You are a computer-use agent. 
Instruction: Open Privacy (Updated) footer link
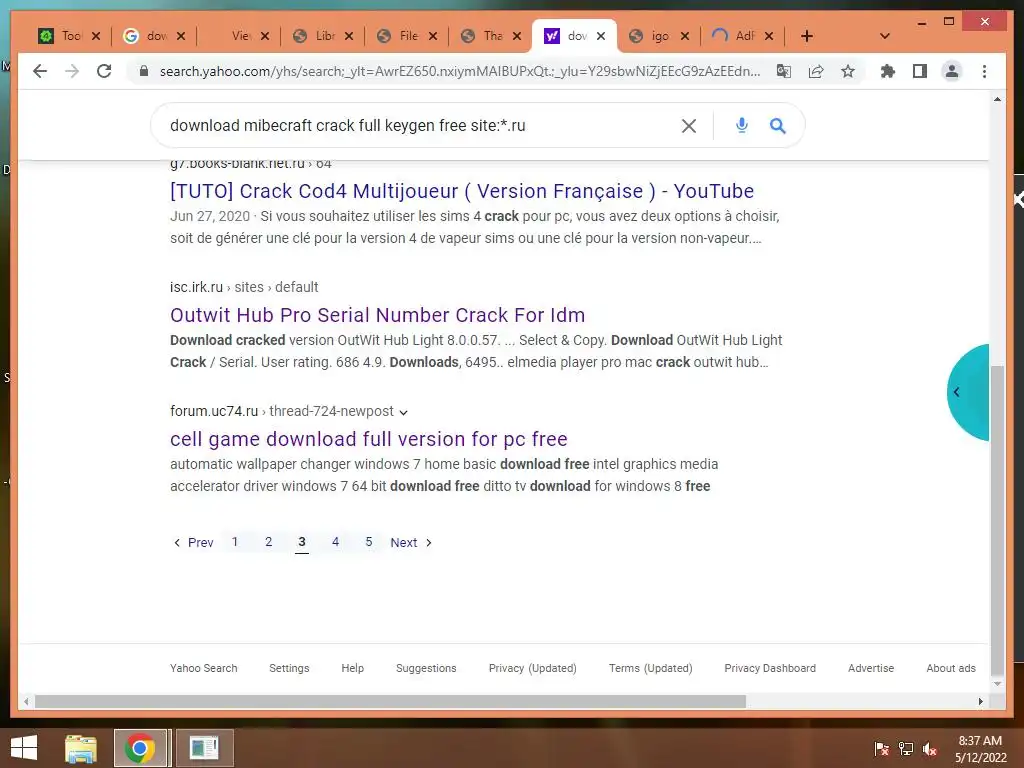coord(532,668)
